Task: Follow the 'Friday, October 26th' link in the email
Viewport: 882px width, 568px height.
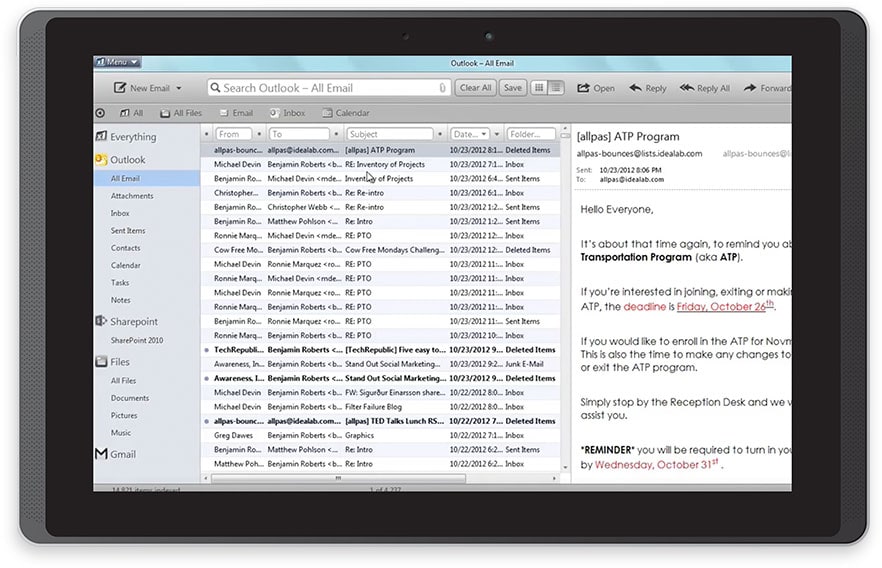Action: [x=725, y=306]
